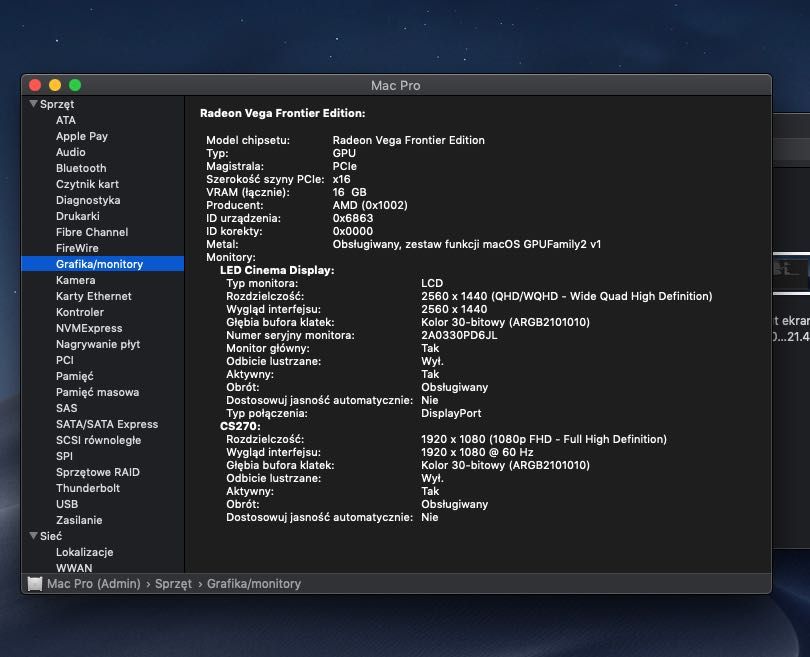Image resolution: width=810 pixels, height=657 pixels.
Task: Open the Zasilanie entry
Action: [x=79, y=520]
